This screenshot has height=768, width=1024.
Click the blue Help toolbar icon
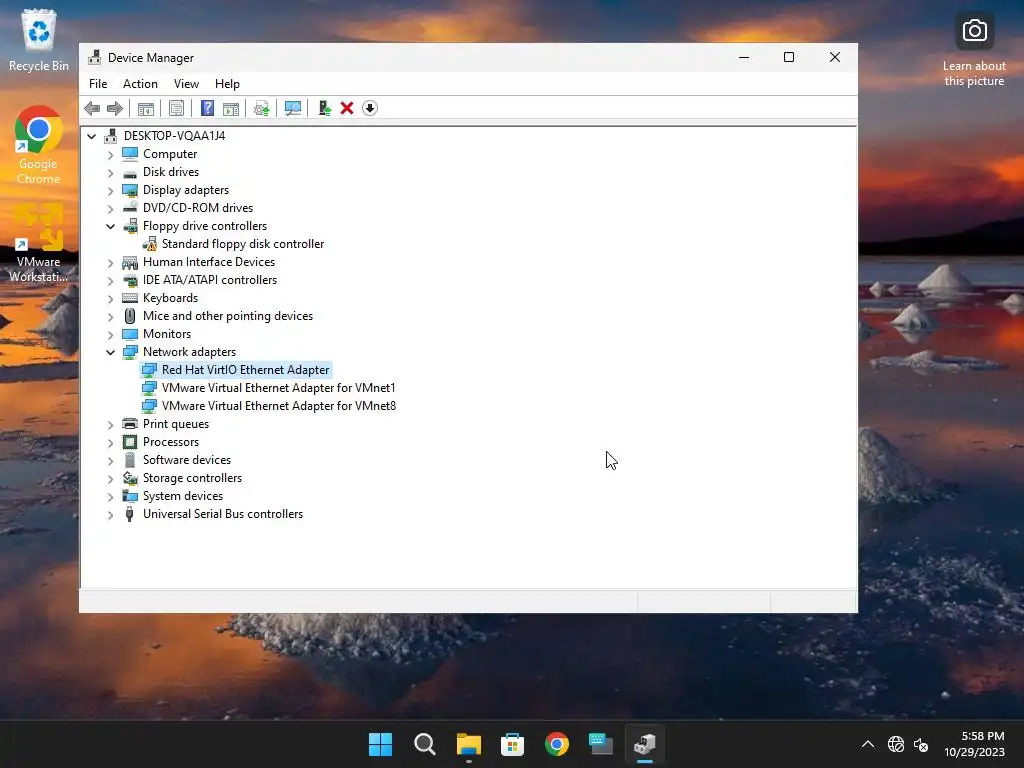tap(207, 108)
